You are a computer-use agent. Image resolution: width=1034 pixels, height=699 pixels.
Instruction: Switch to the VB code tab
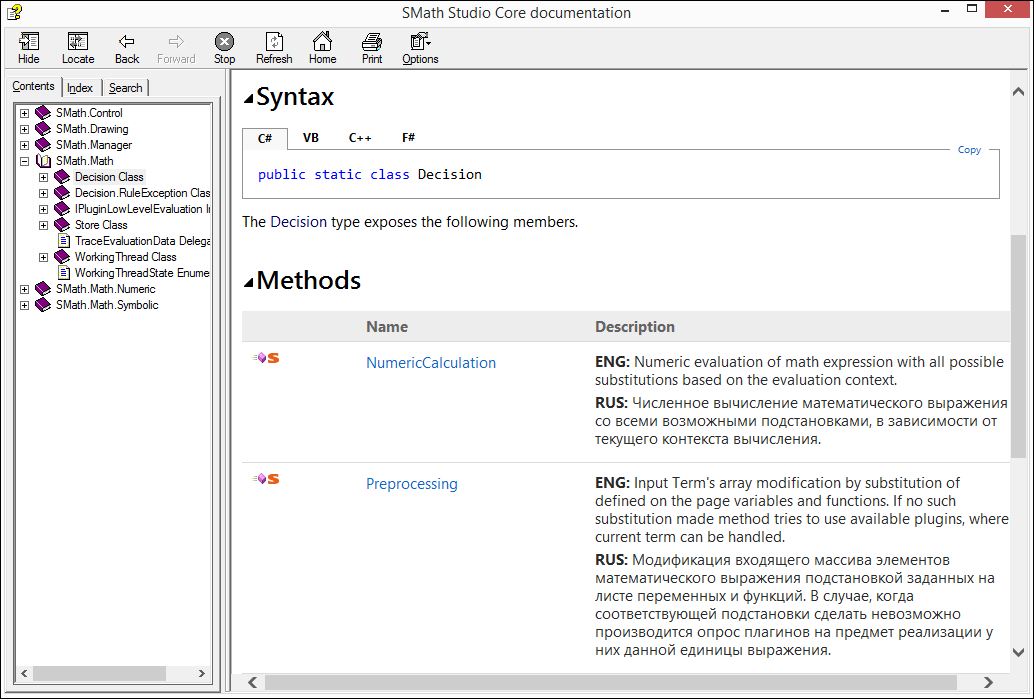click(x=311, y=138)
